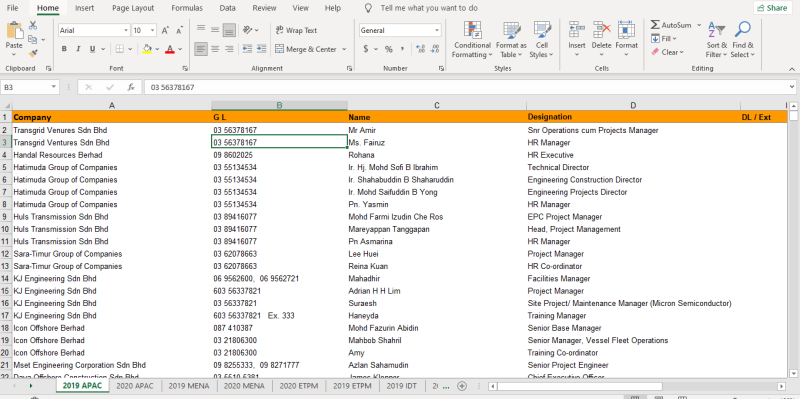Click AutoSum button
Image resolution: width=800 pixels, height=399 pixels.
click(671, 25)
